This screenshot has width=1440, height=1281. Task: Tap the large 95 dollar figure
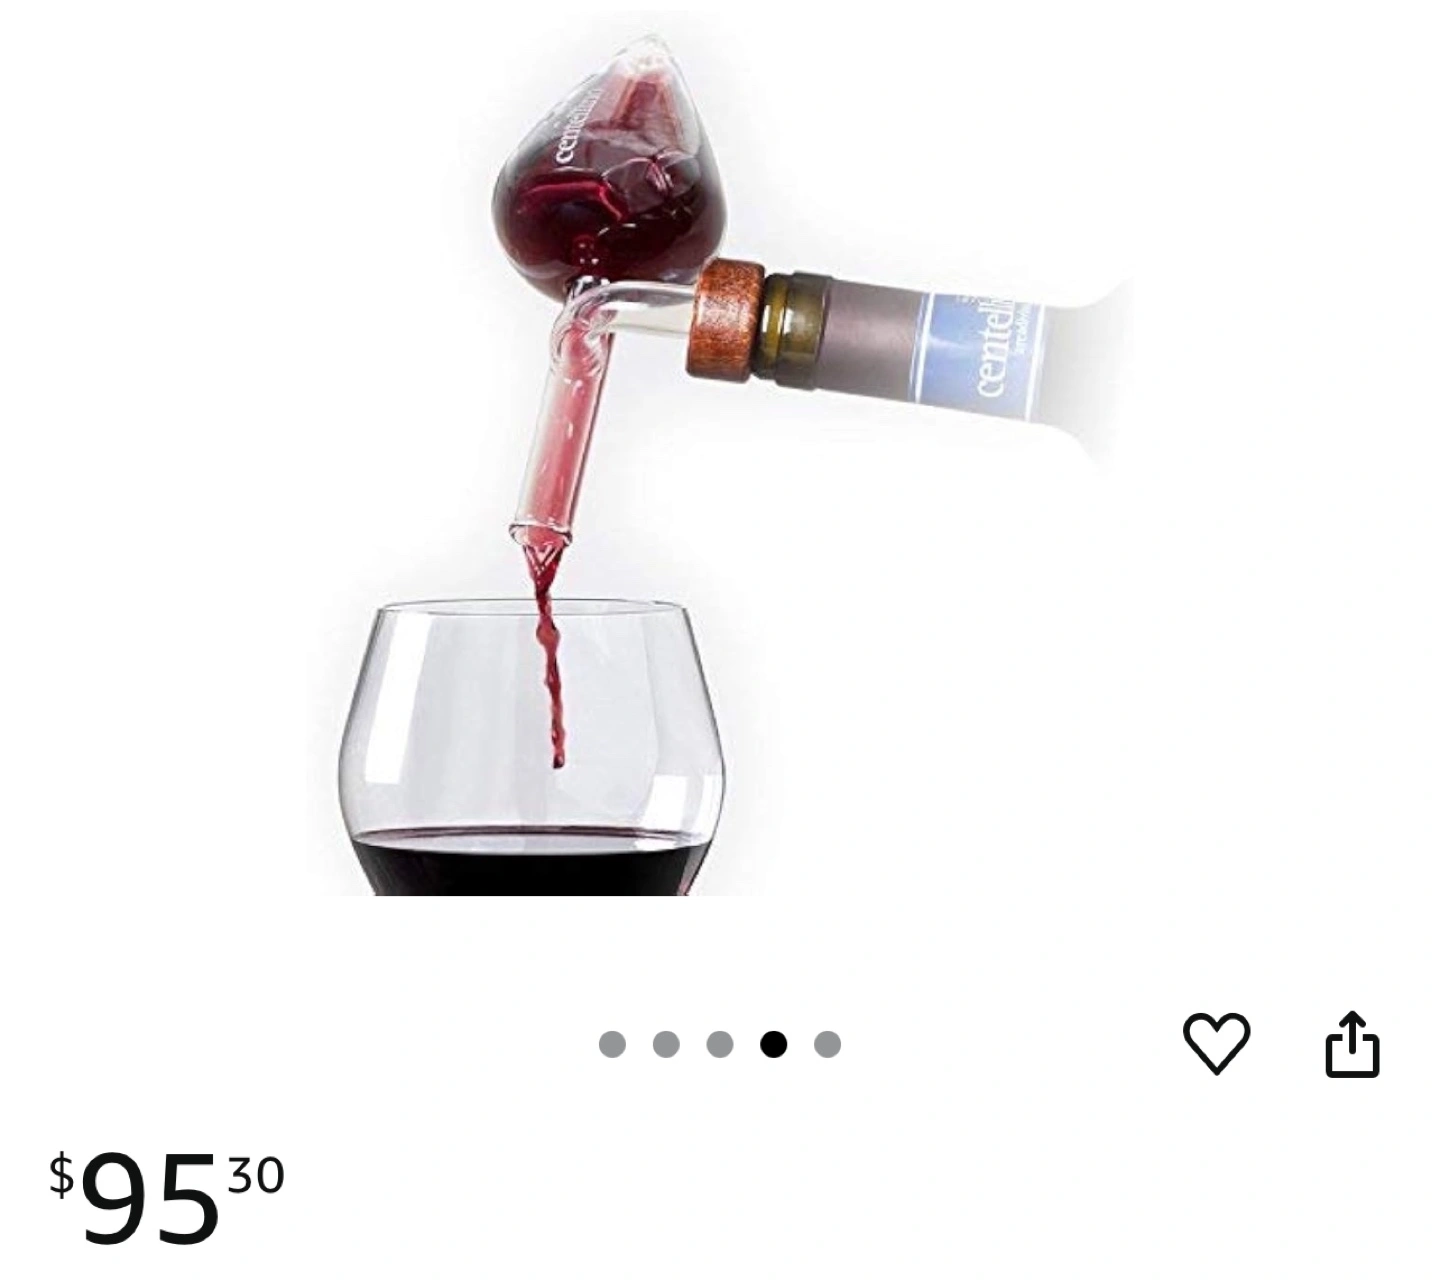[150, 1197]
